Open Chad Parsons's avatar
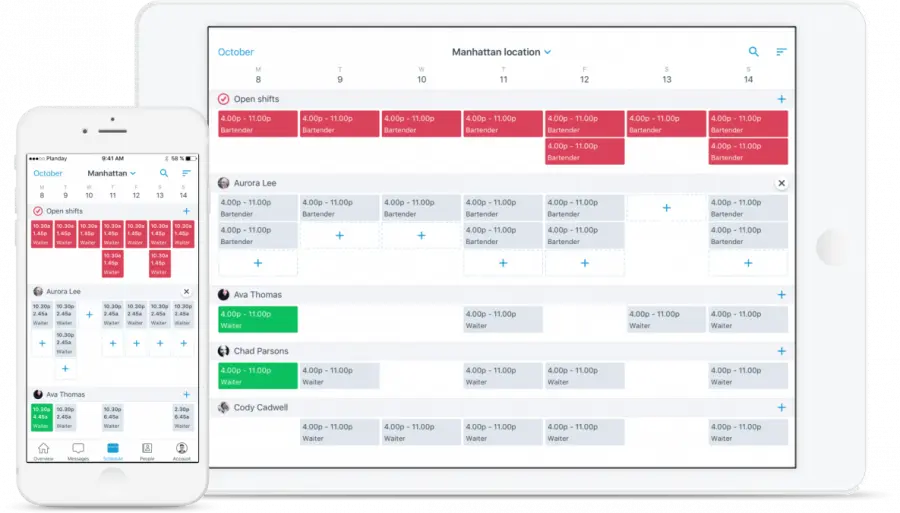This screenshot has height=513, width=900. (223, 351)
